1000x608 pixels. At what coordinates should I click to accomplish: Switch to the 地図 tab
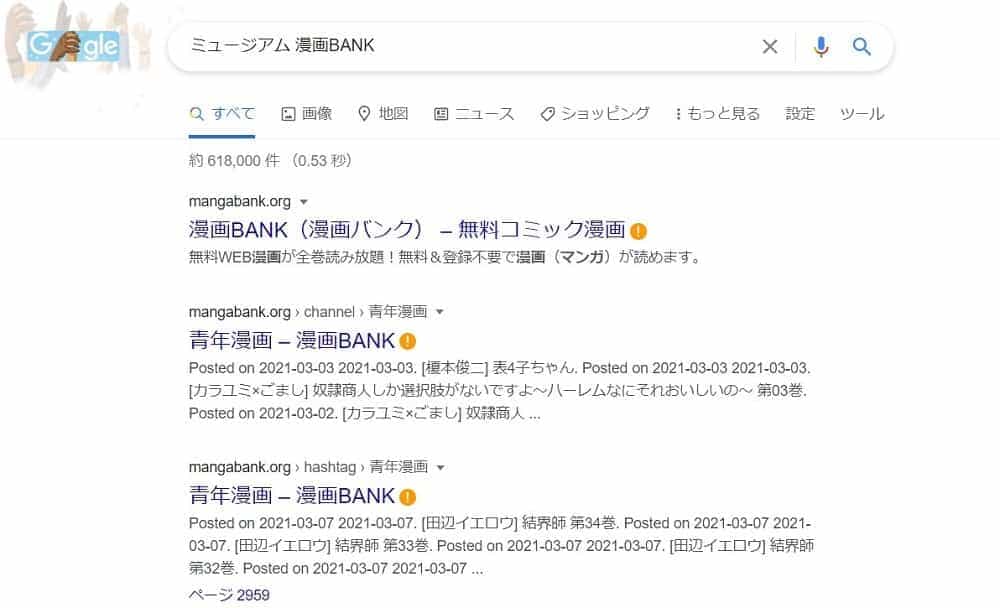383,114
